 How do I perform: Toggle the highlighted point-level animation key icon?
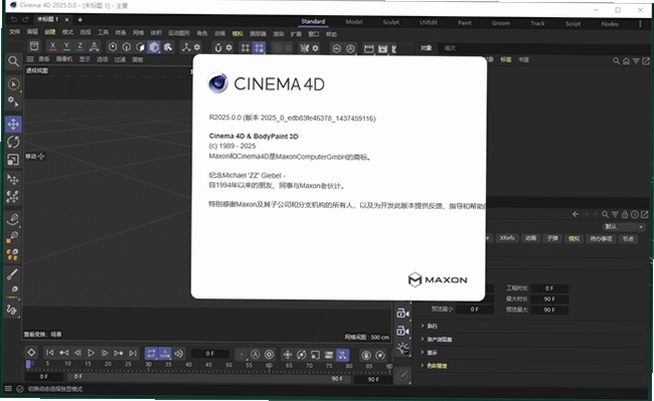point(342,355)
